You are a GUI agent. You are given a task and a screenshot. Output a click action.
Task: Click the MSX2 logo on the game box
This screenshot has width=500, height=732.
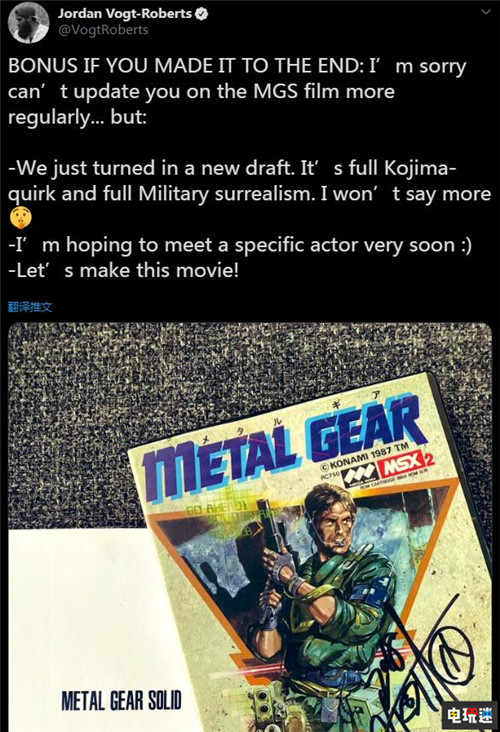coord(408,462)
